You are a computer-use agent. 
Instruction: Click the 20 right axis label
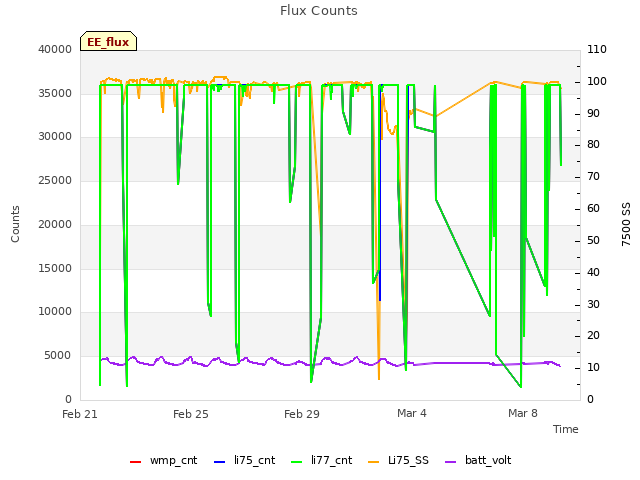pos(593,336)
